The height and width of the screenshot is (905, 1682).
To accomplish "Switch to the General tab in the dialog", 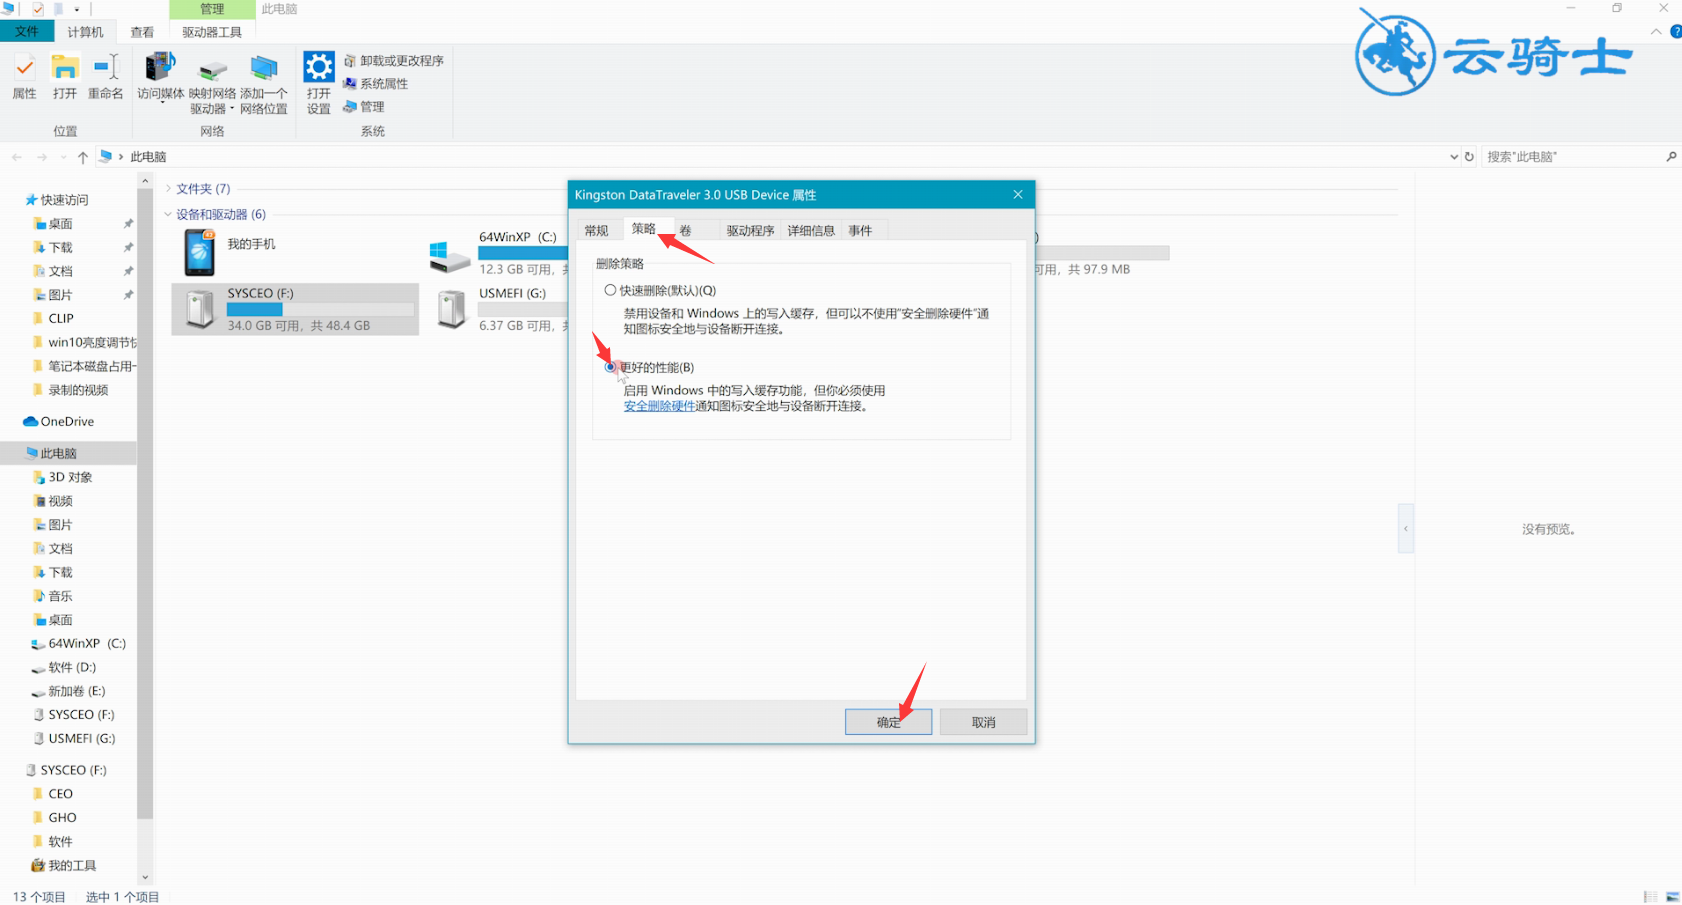I will tap(597, 231).
